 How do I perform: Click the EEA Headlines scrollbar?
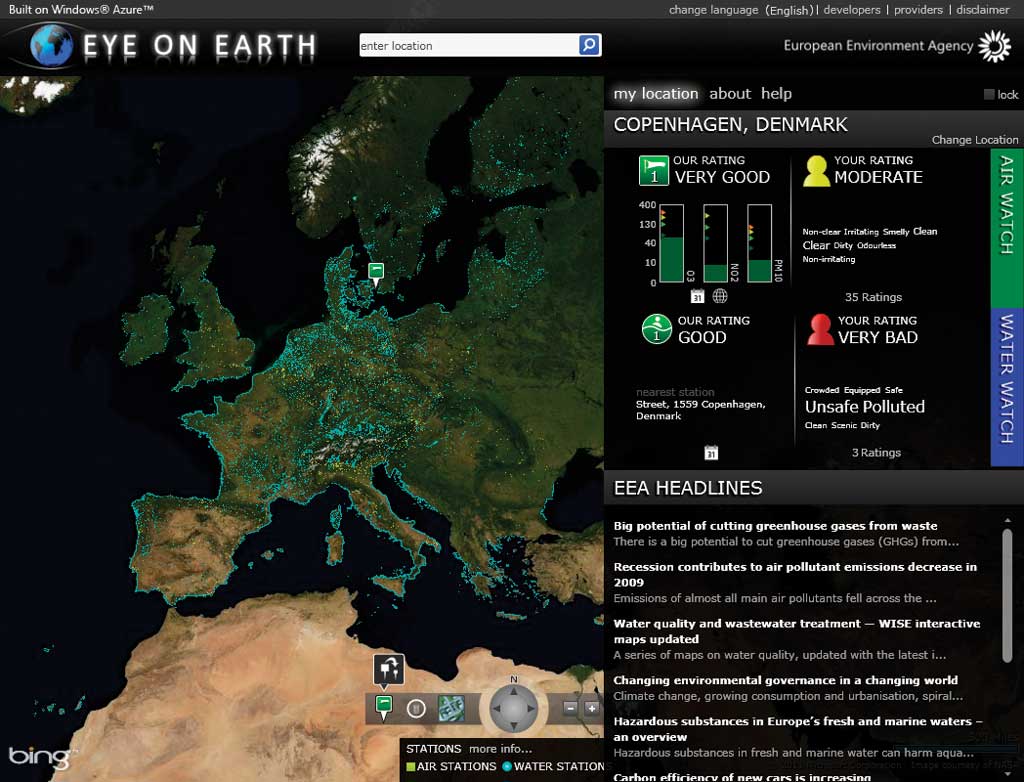pyautogui.click(x=1007, y=595)
